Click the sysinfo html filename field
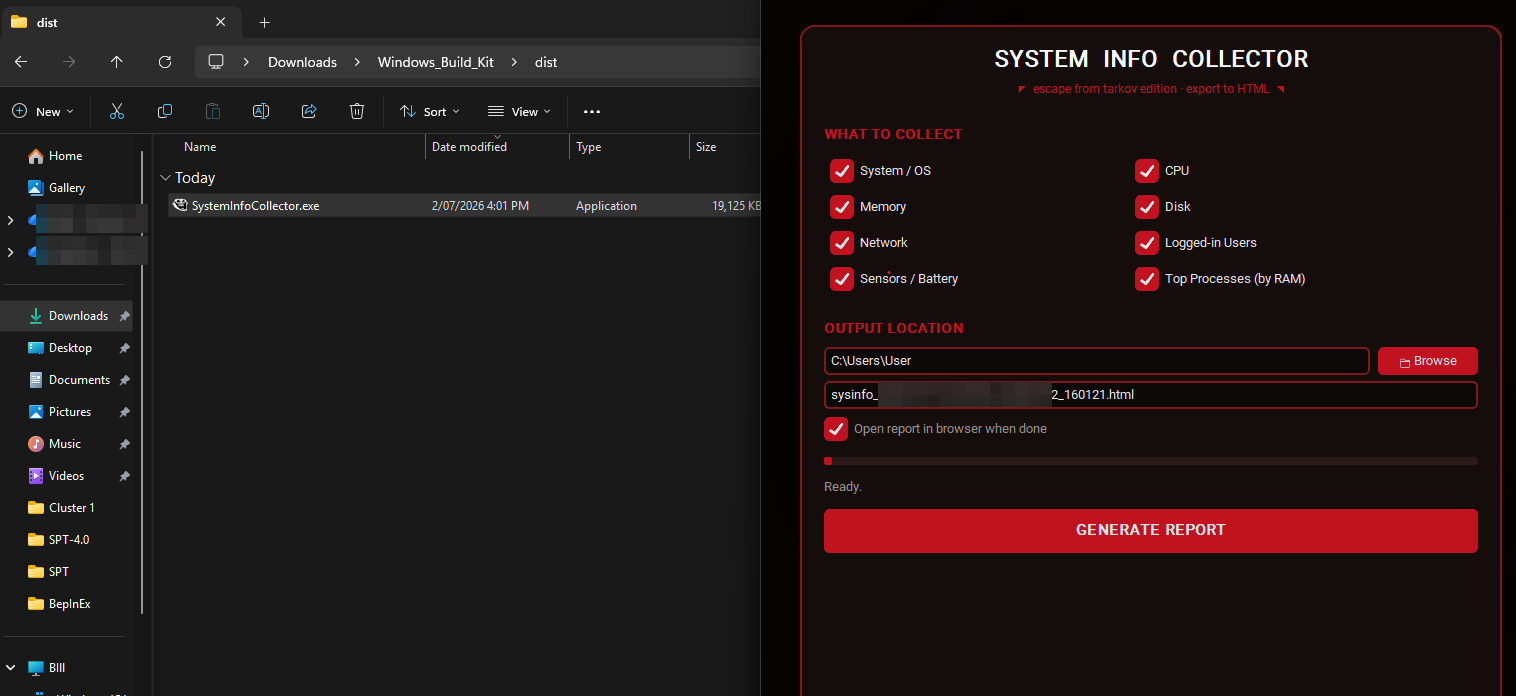Screen dimensions: 1516x696 pyautogui.click(x=1150, y=395)
